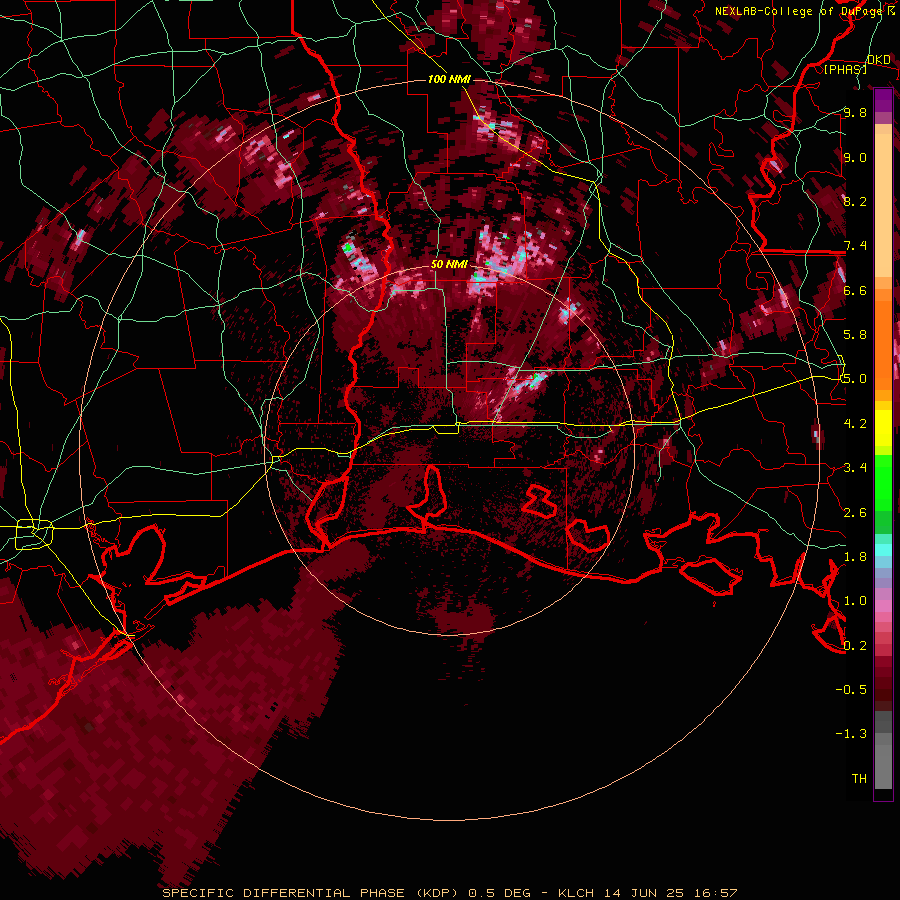Click the NEXLAB-College of DuPage label
The width and height of the screenshot is (900, 900).
(x=798, y=11)
